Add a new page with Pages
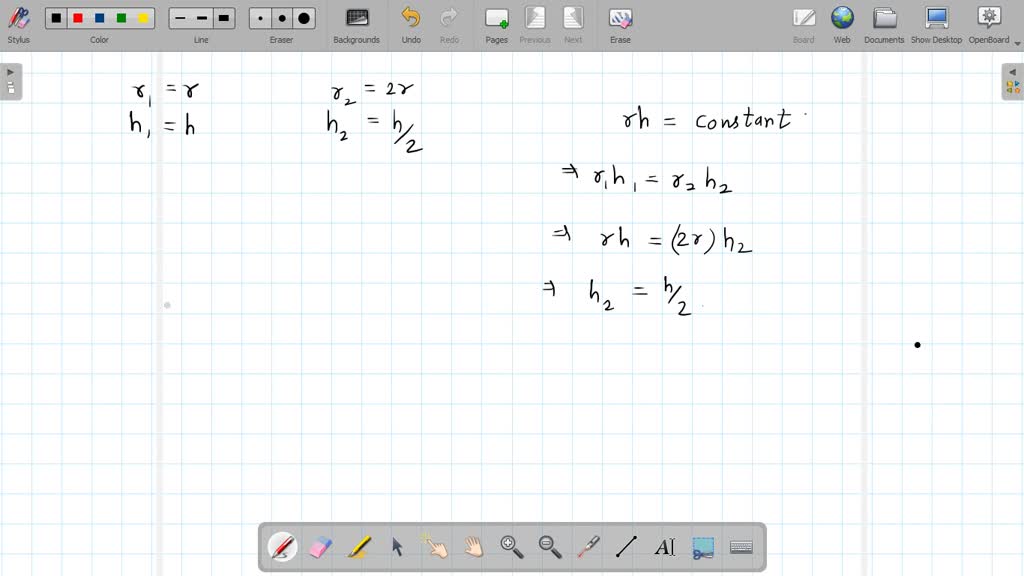This screenshot has width=1024, height=576. (496, 25)
